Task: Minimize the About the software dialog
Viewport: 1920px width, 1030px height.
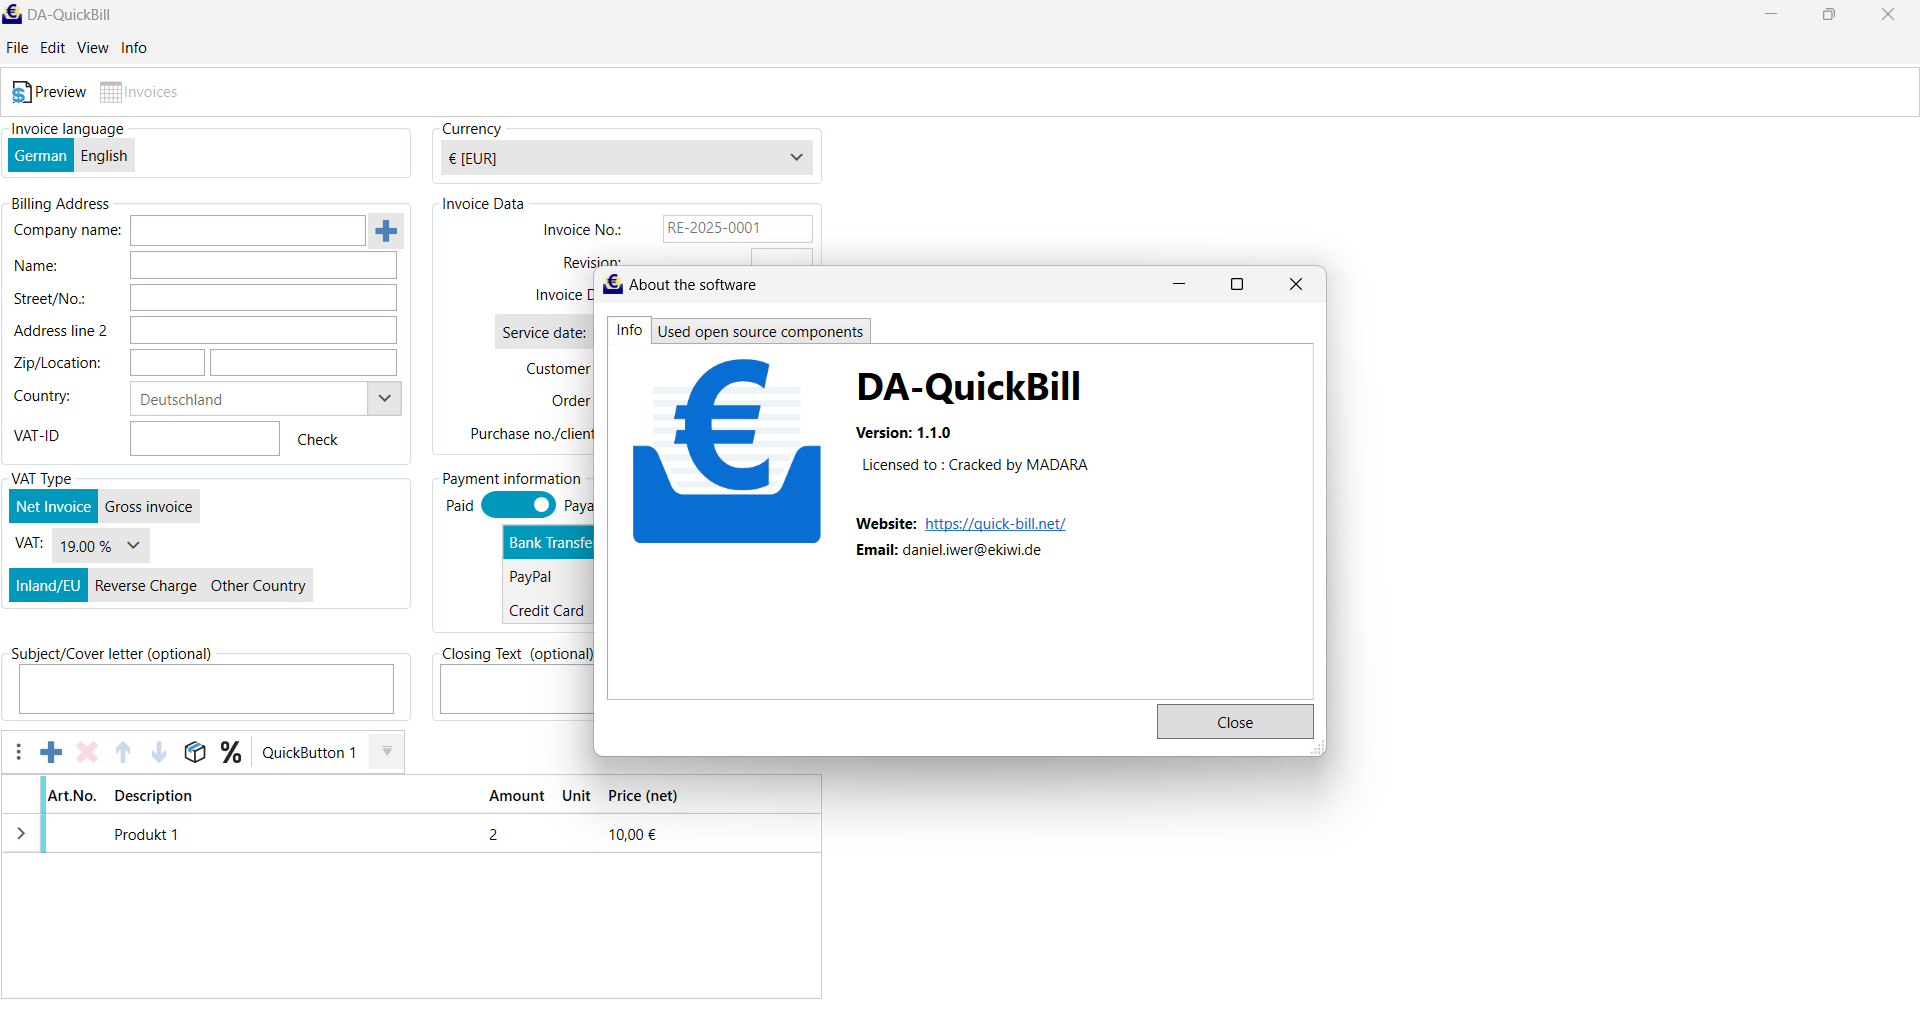Action: [1179, 284]
